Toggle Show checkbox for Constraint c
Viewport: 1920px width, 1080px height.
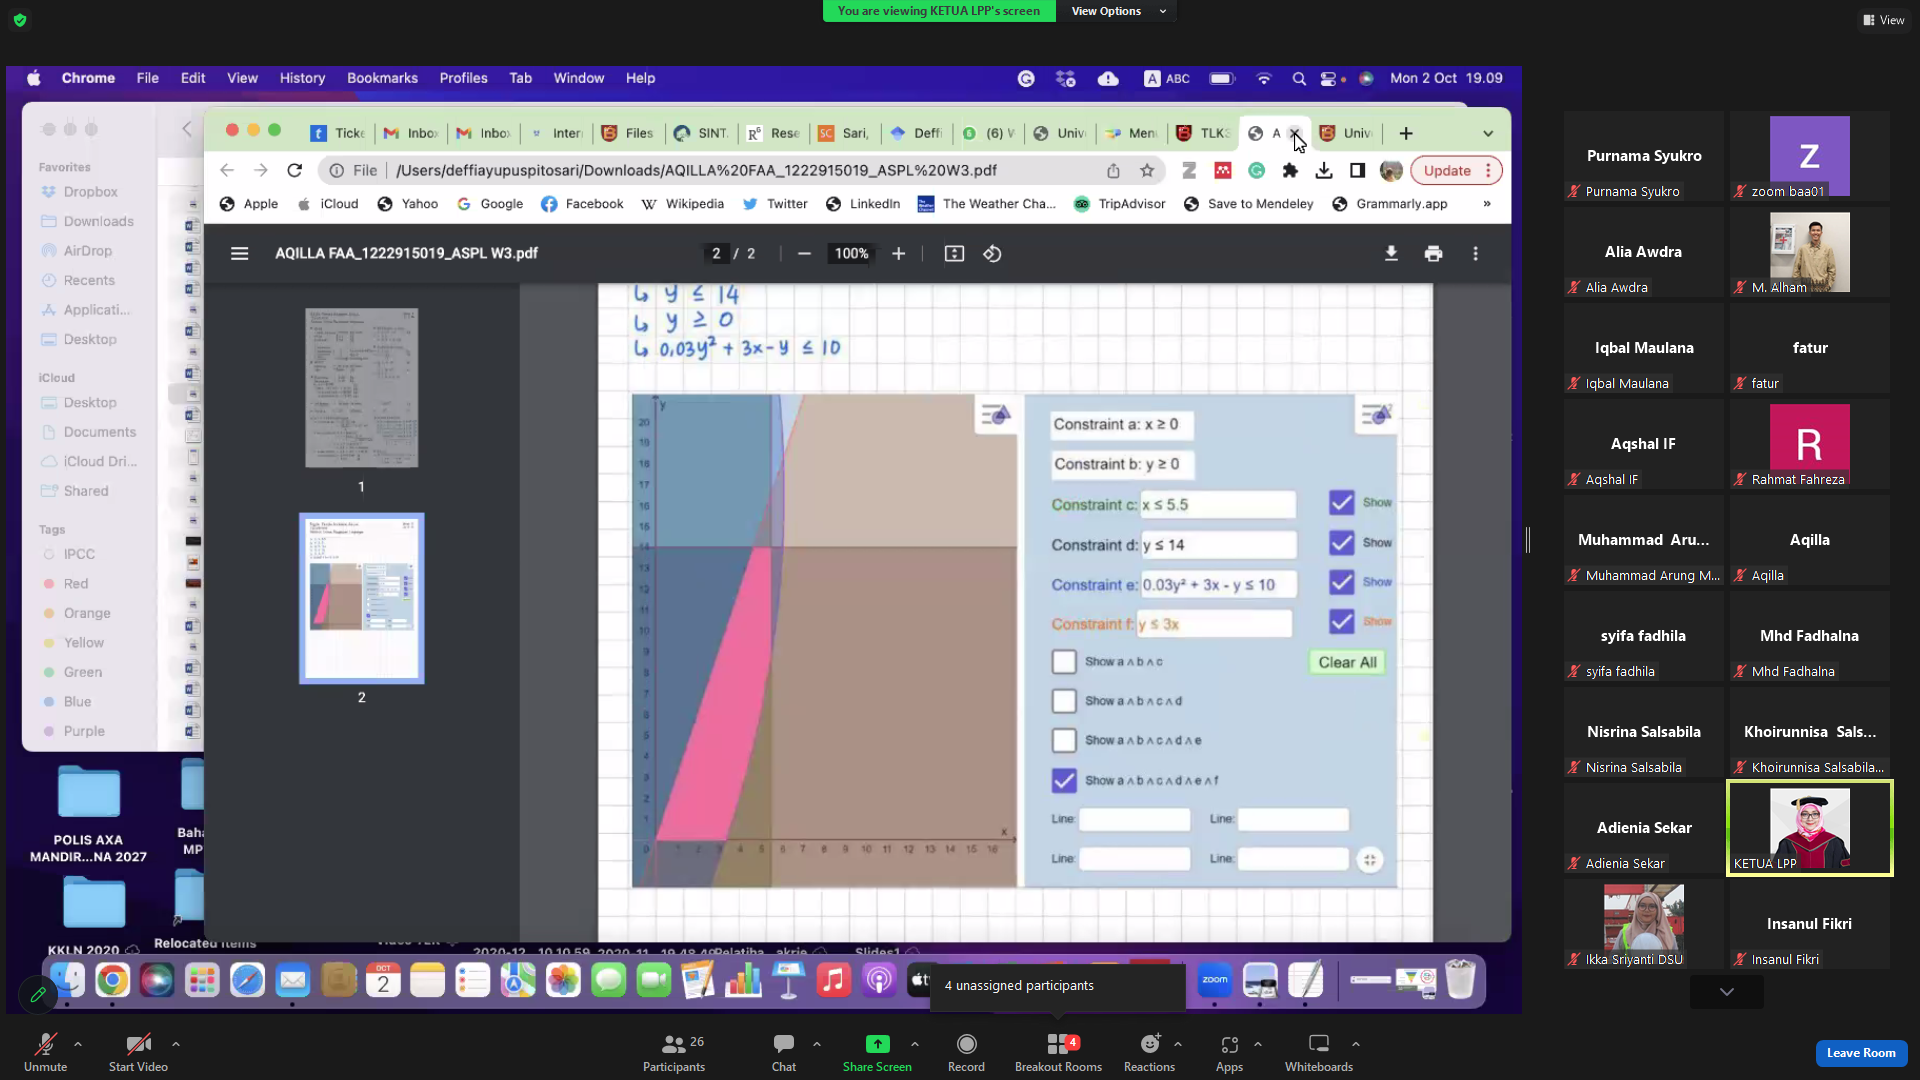tap(1341, 503)
